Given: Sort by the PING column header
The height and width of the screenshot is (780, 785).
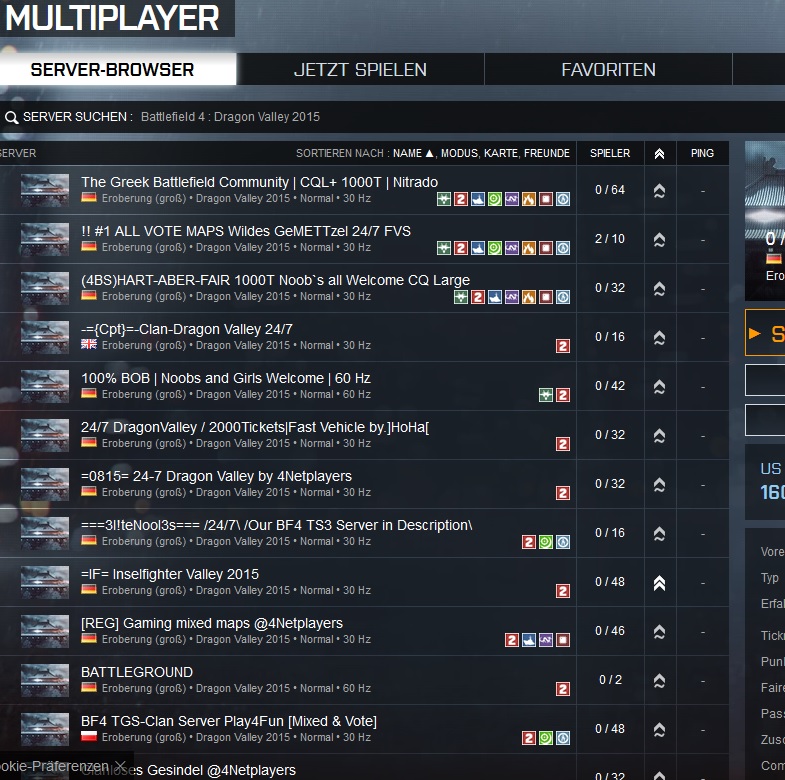Looking at the screenshot, I should pos(702,153).
